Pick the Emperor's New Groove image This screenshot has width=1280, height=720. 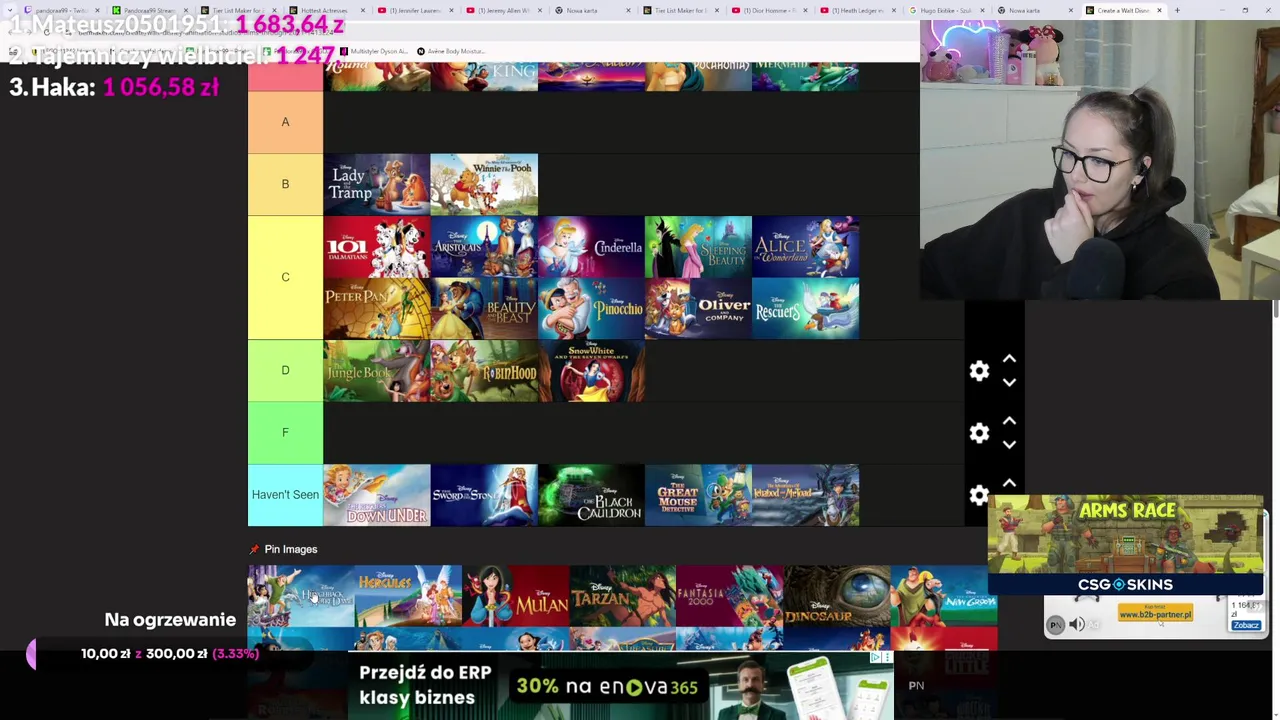click(x=943, y=596)
